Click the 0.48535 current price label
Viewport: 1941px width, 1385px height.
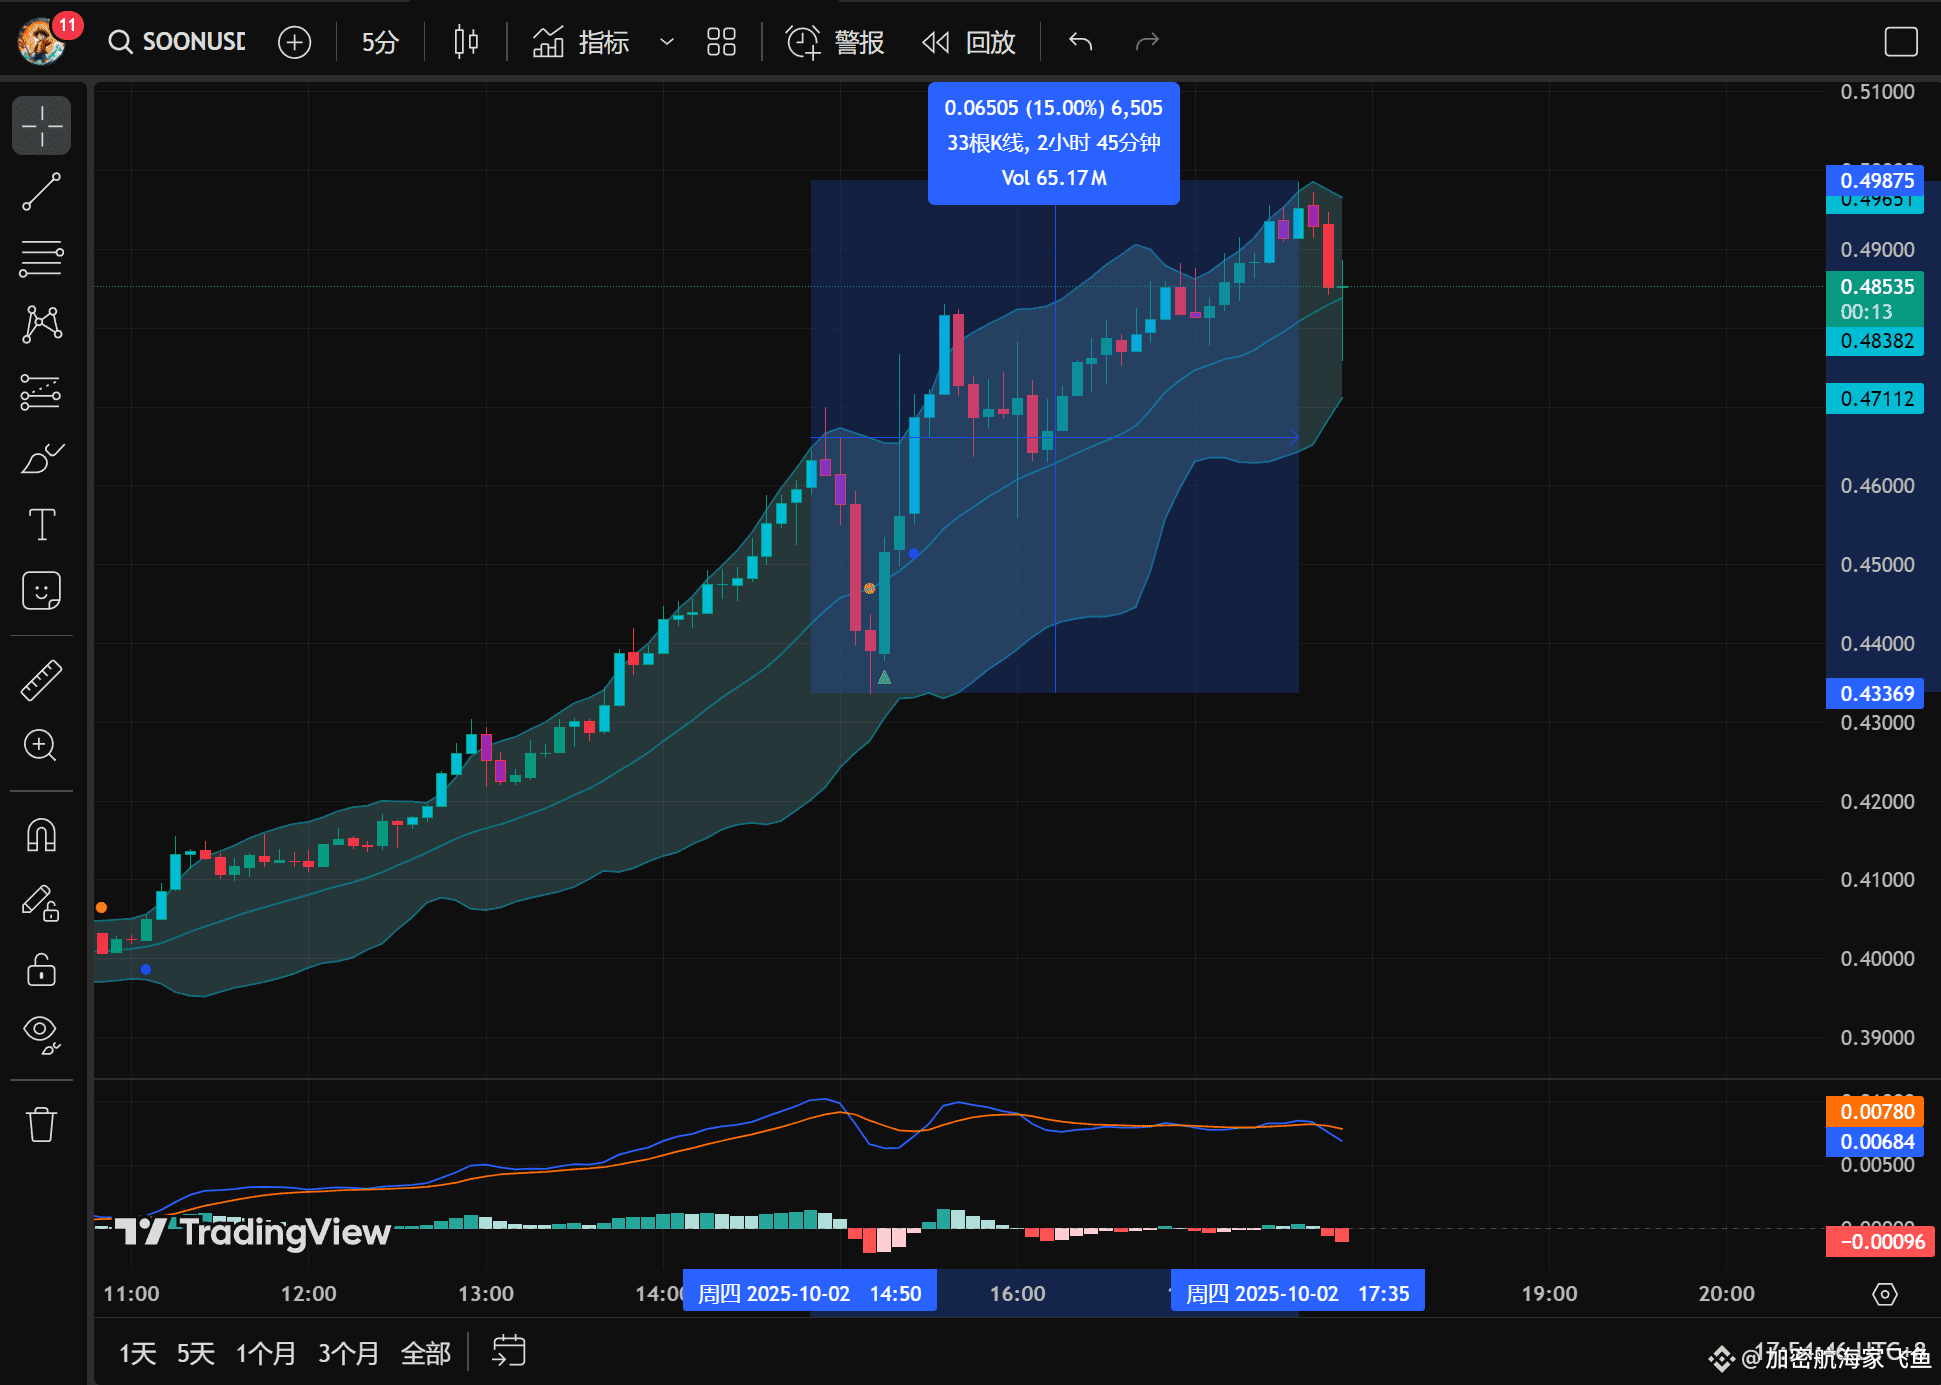tap(1876, 287)
